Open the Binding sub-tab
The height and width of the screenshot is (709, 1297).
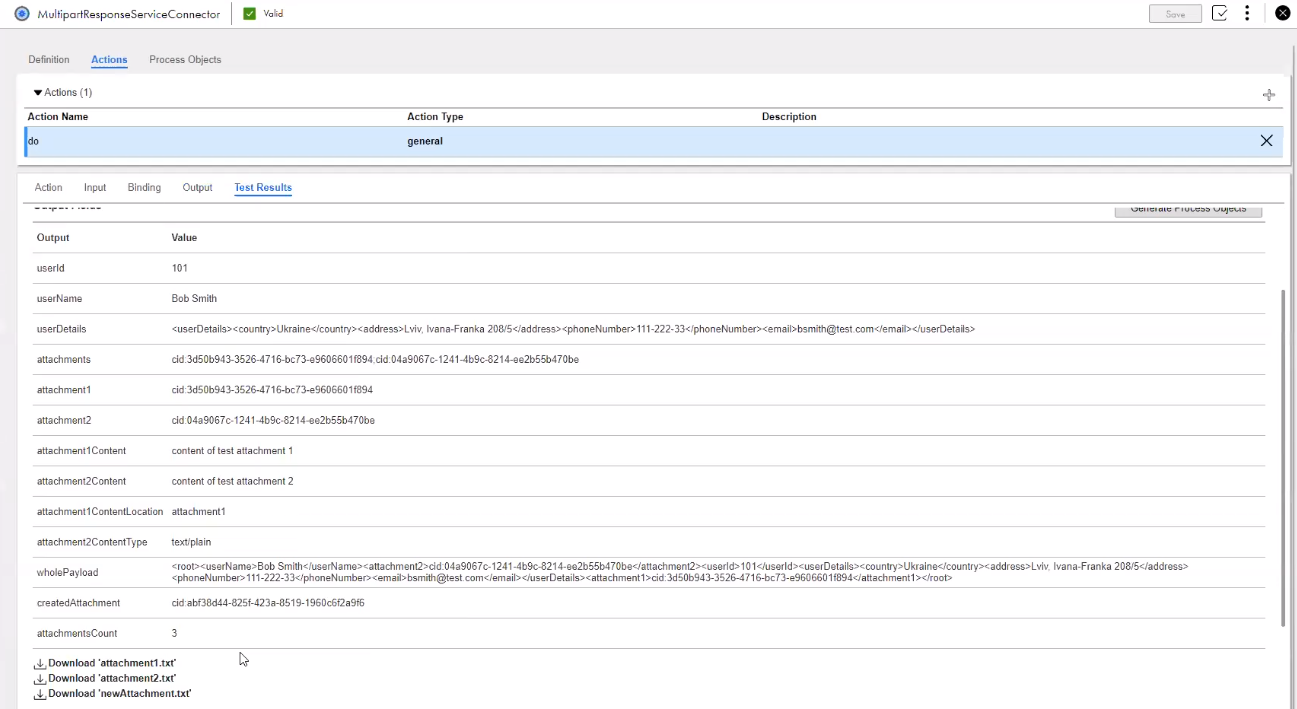pos(144,188)
